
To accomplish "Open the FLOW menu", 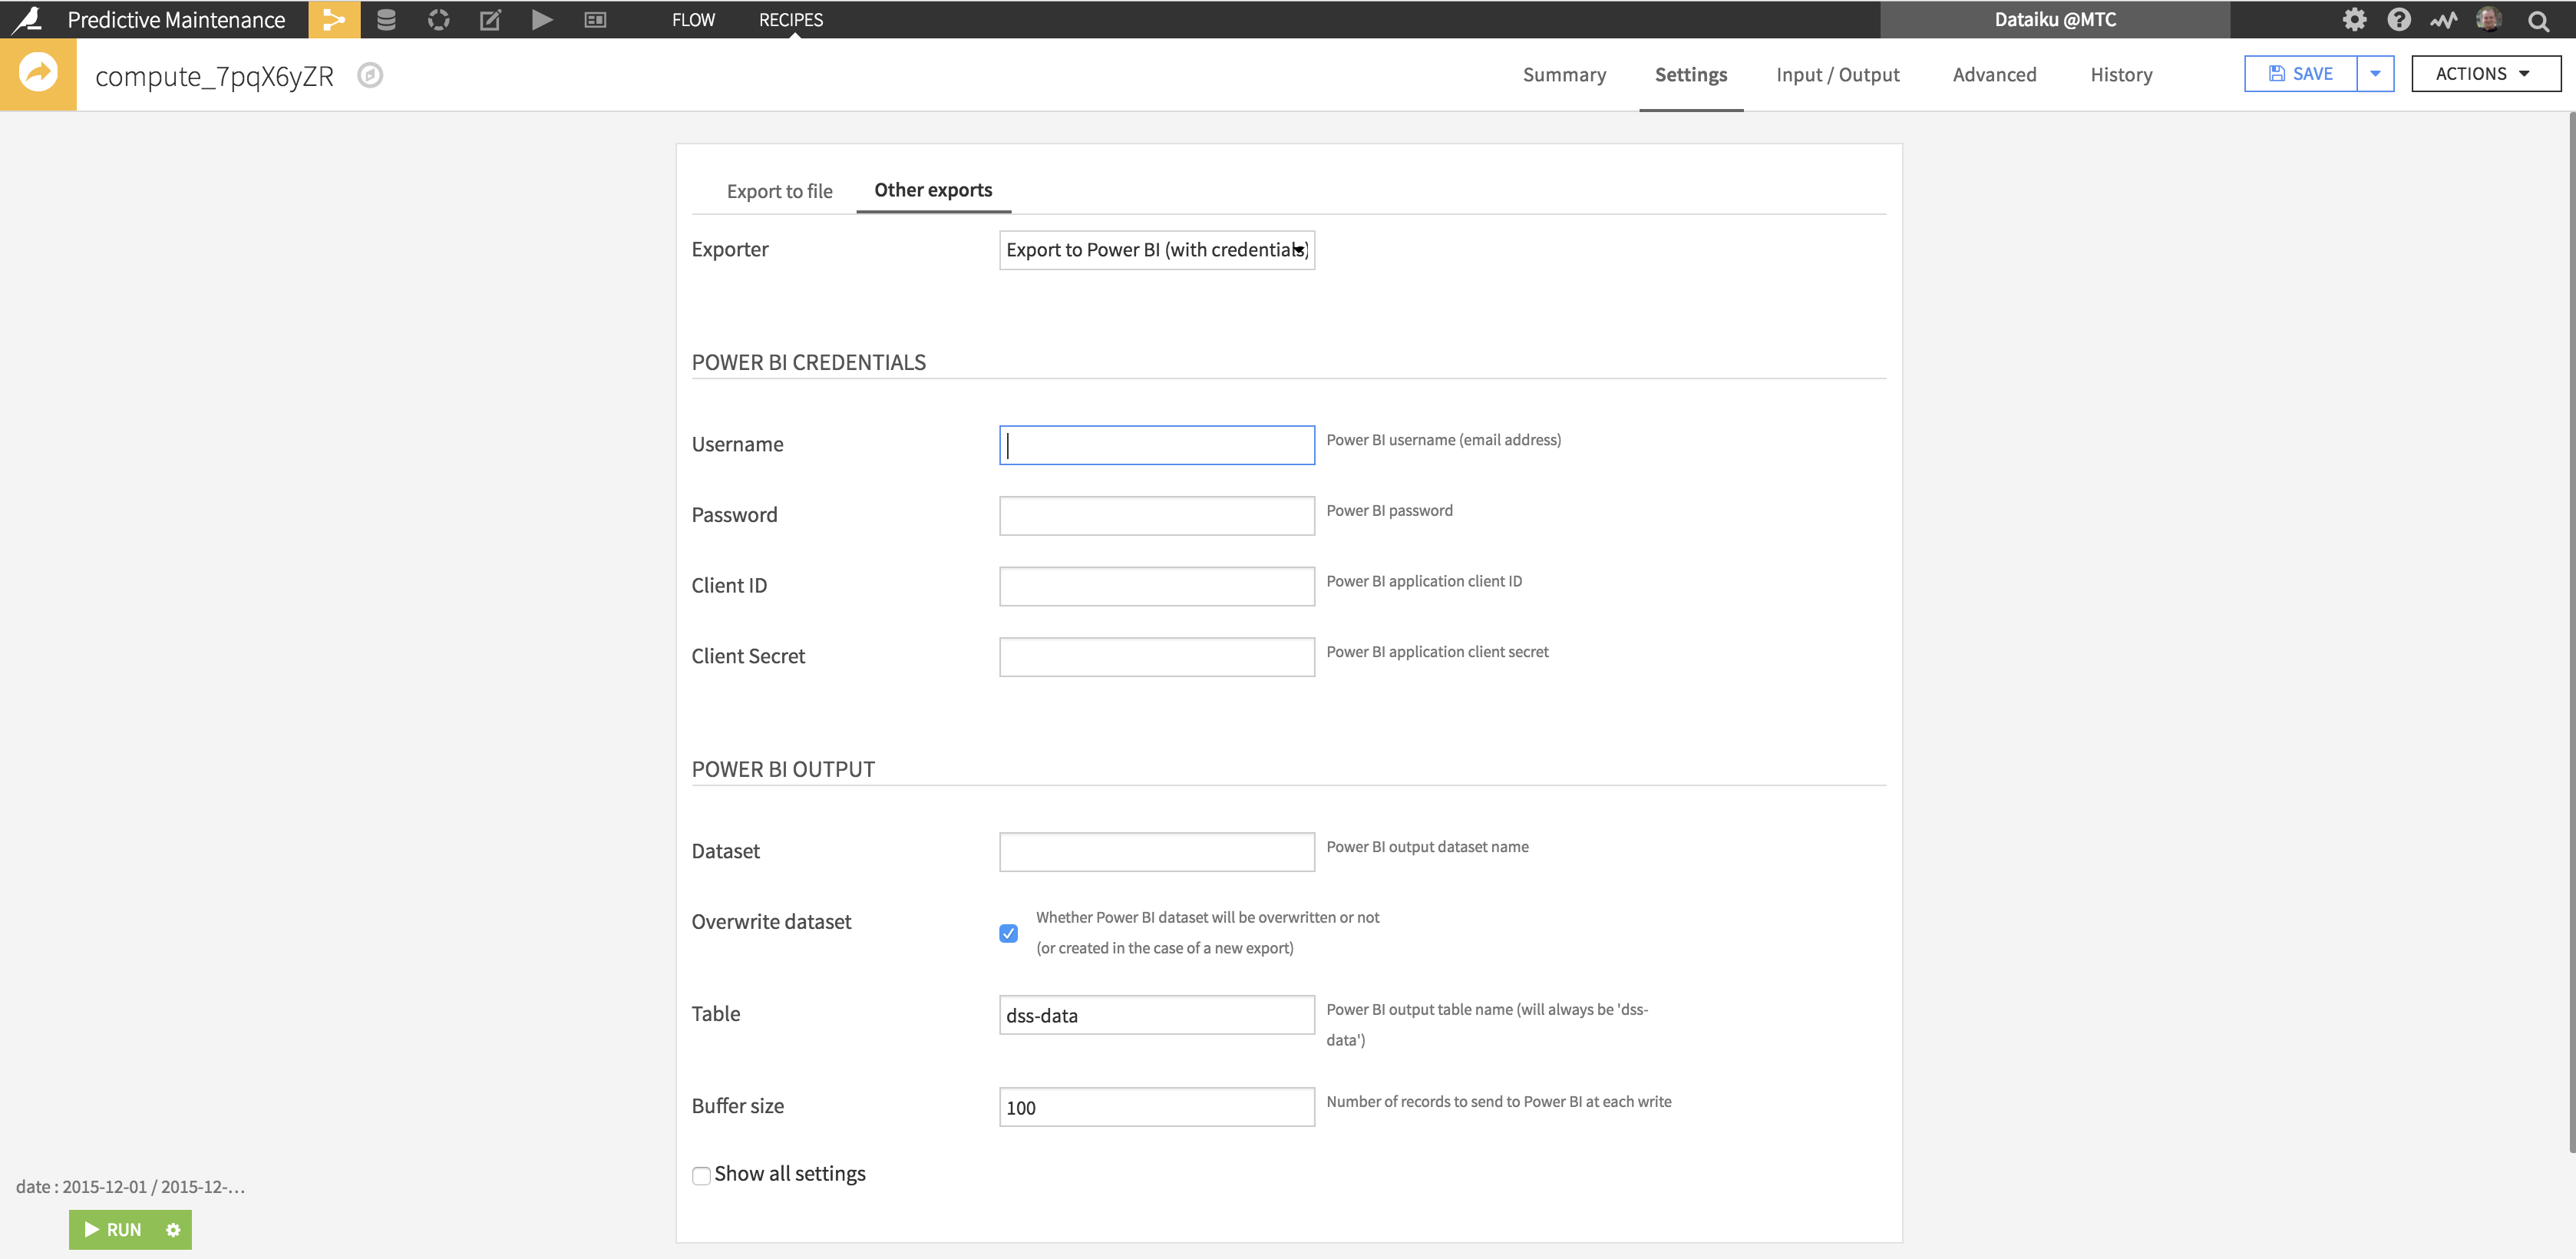I will coord(693,19).
